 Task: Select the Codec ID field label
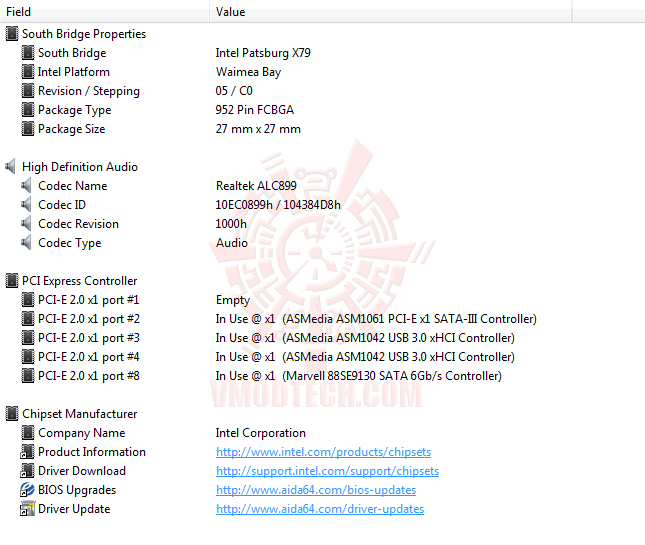tap(62, 204)
